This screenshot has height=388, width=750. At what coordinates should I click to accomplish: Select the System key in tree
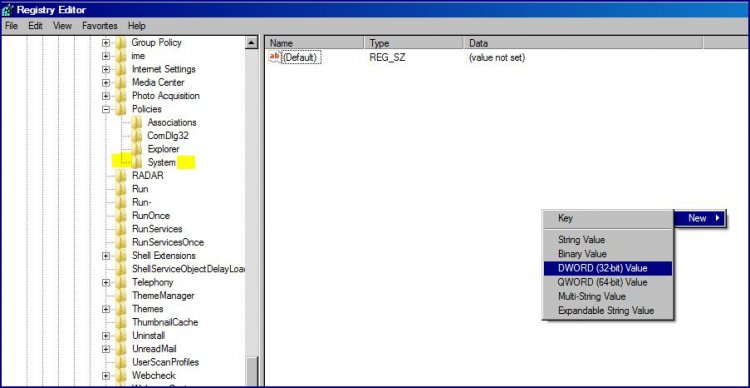click(161, 163)
